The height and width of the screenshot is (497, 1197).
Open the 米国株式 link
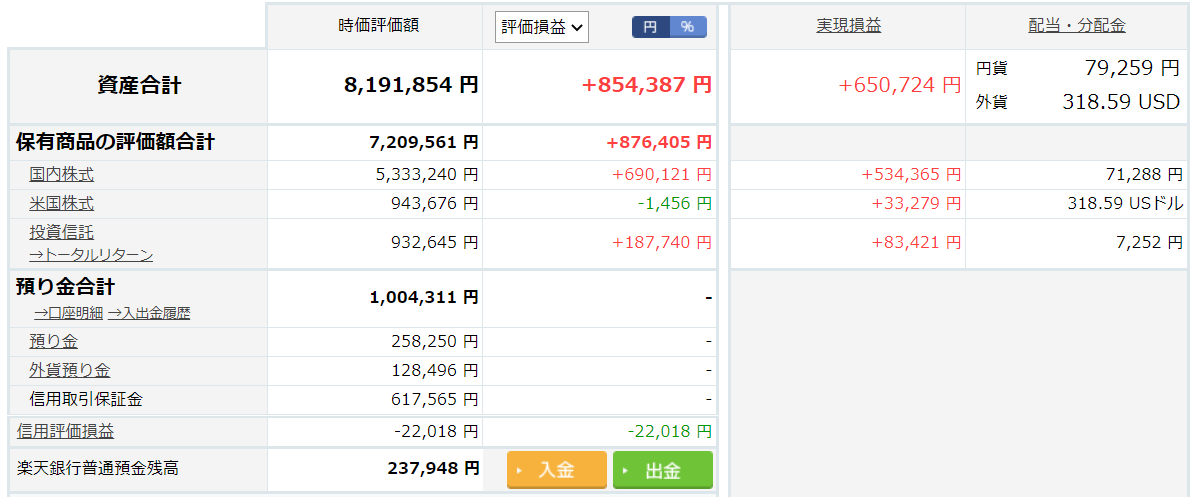tap(62, 204)
